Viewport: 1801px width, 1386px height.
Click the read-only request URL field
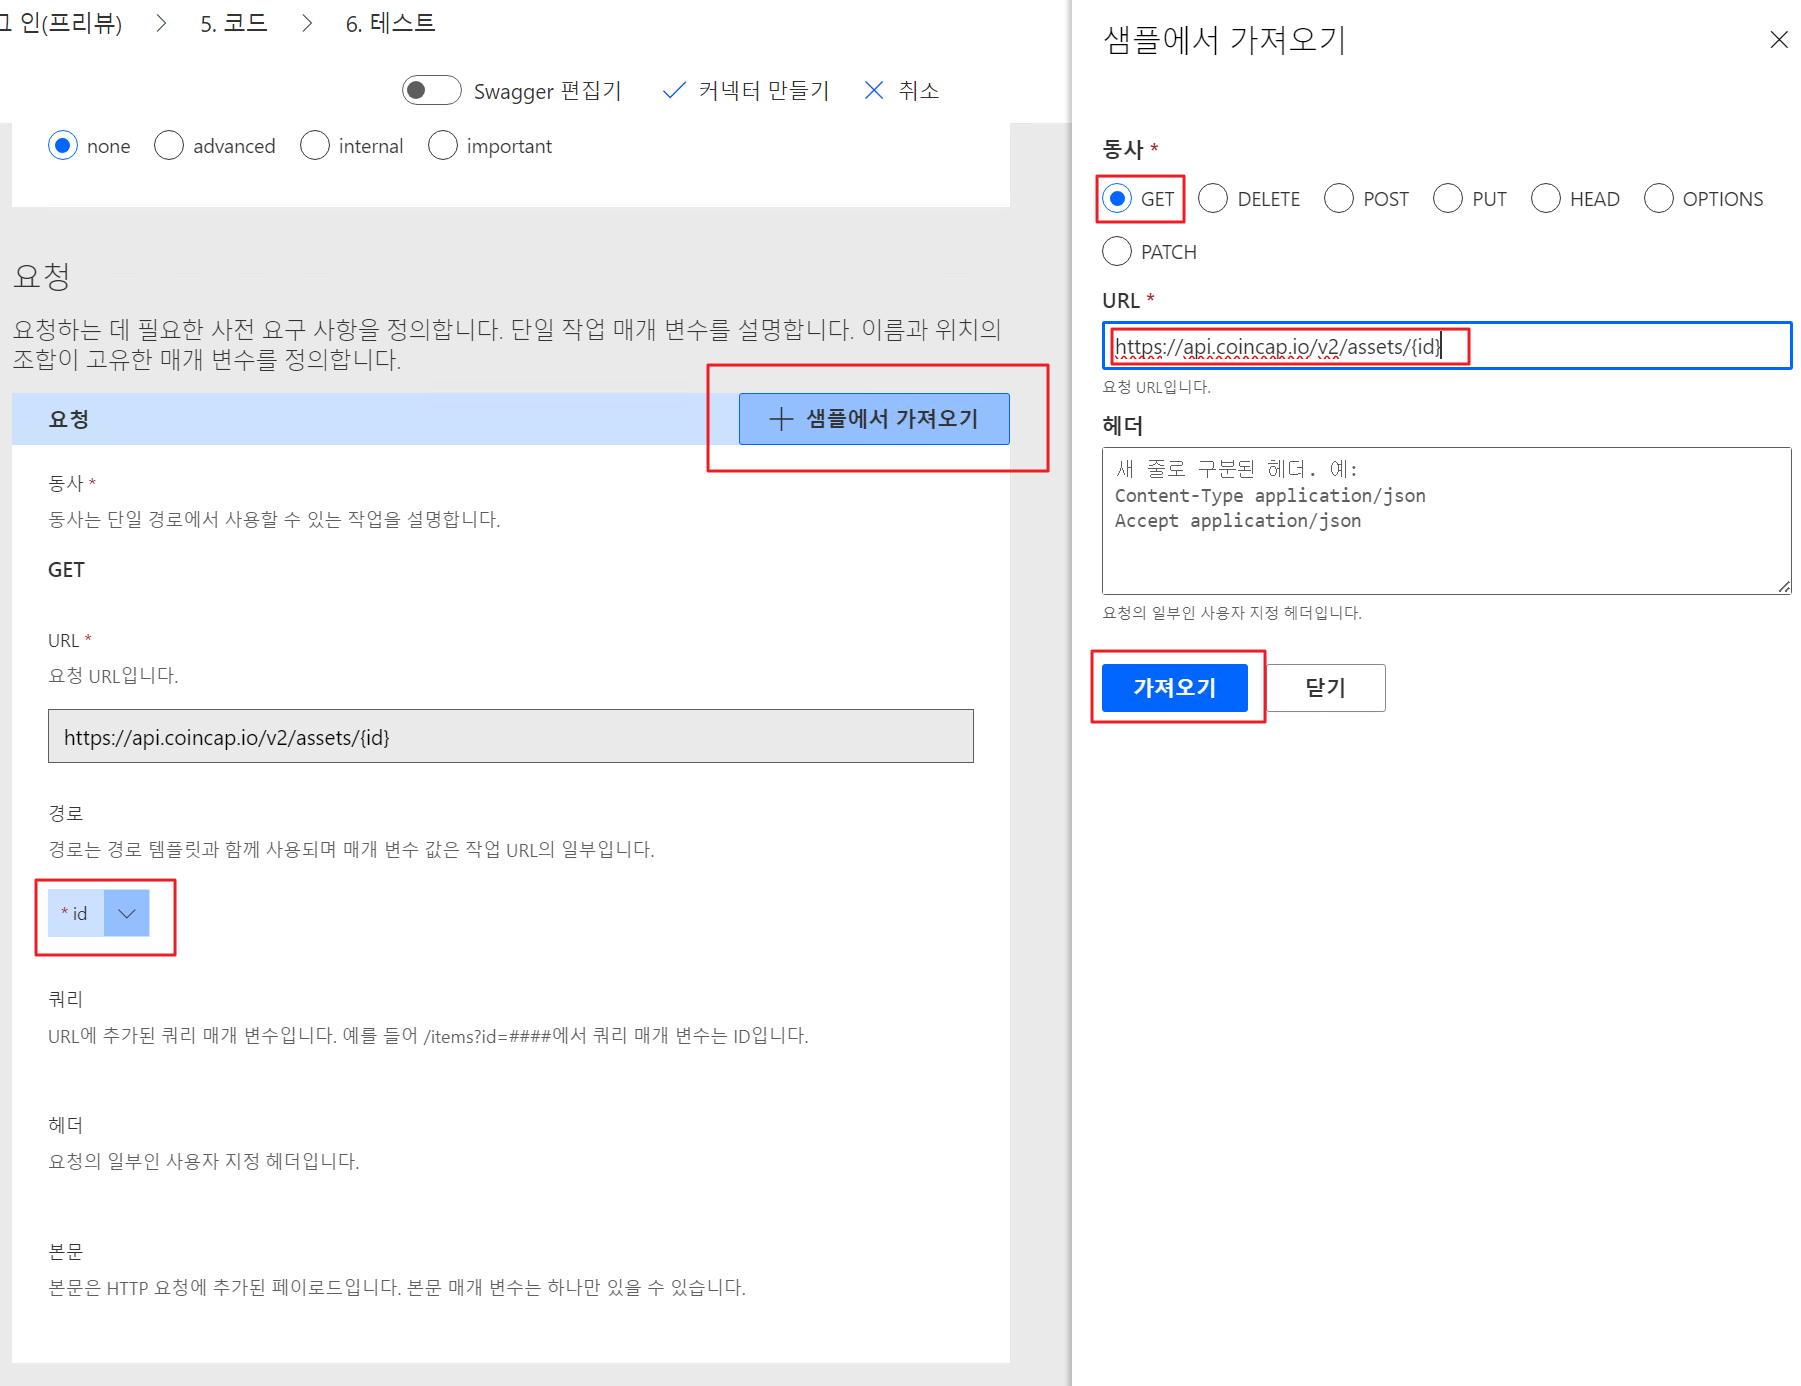[511, 736]
